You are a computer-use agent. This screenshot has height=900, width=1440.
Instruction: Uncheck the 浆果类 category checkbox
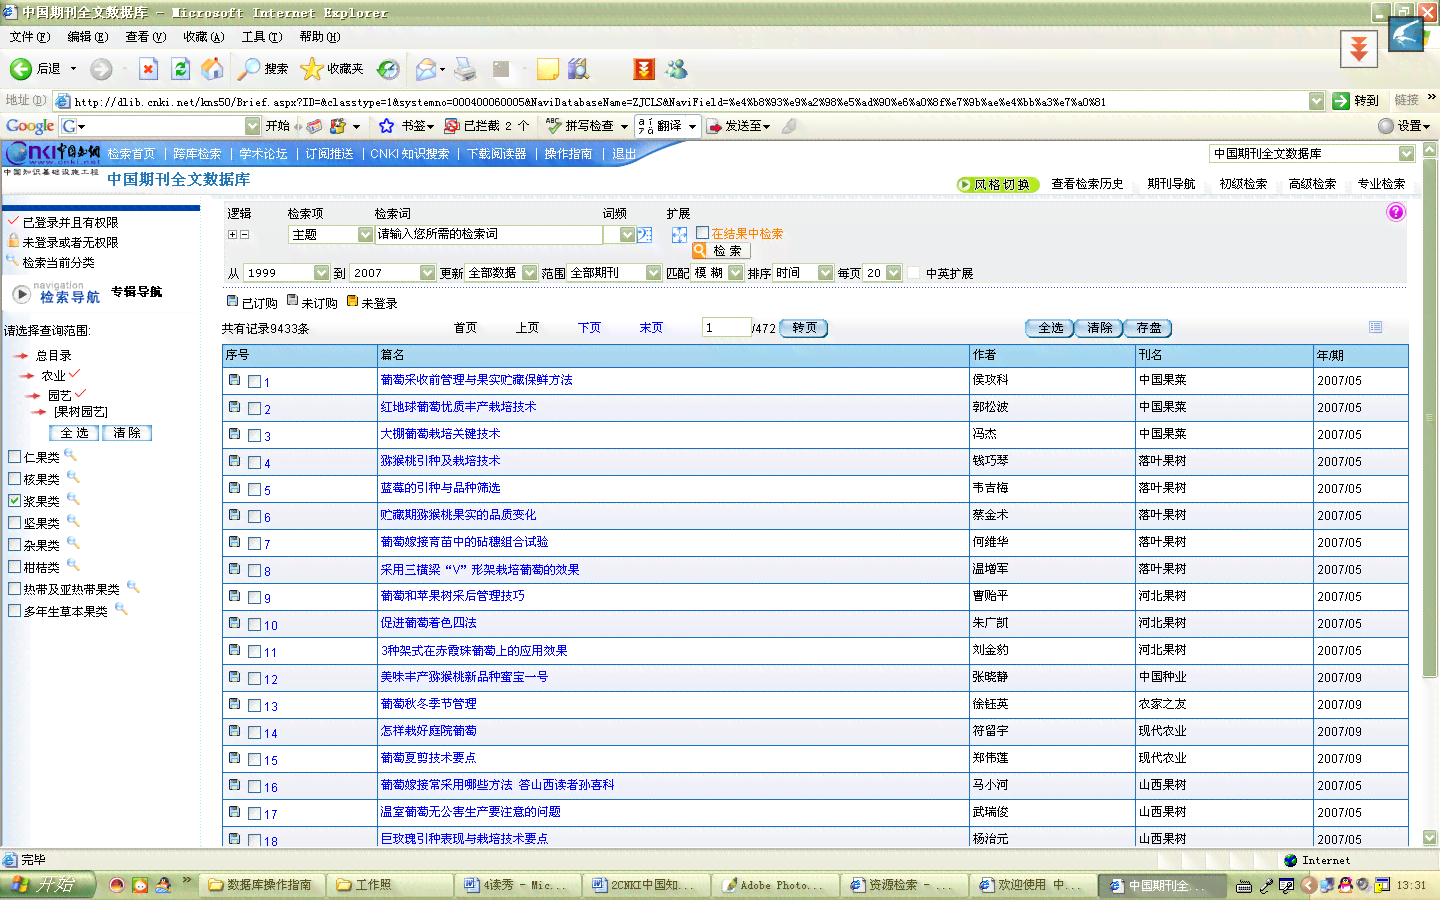(15, 501)
